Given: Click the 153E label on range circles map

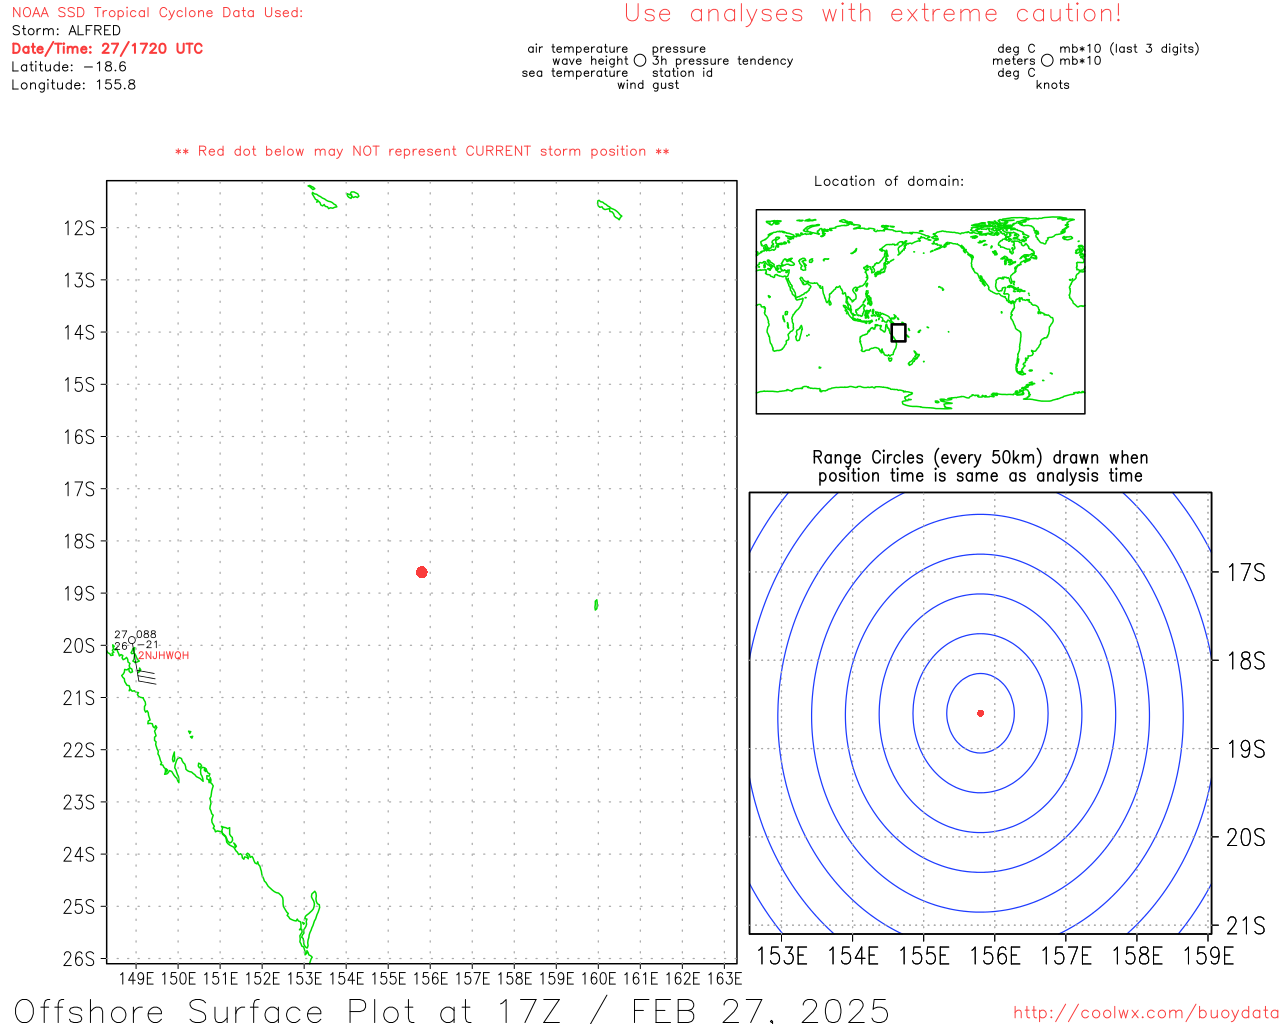Looking at the screenshot, I should click(x=782, y=956).
